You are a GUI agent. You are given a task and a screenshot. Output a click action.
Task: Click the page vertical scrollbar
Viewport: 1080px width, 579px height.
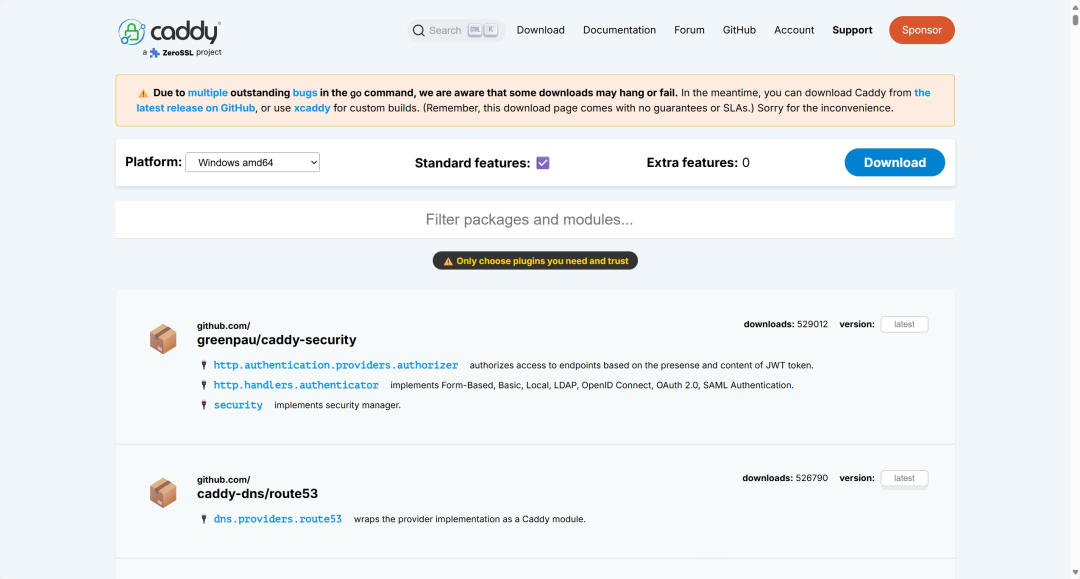1073,300
